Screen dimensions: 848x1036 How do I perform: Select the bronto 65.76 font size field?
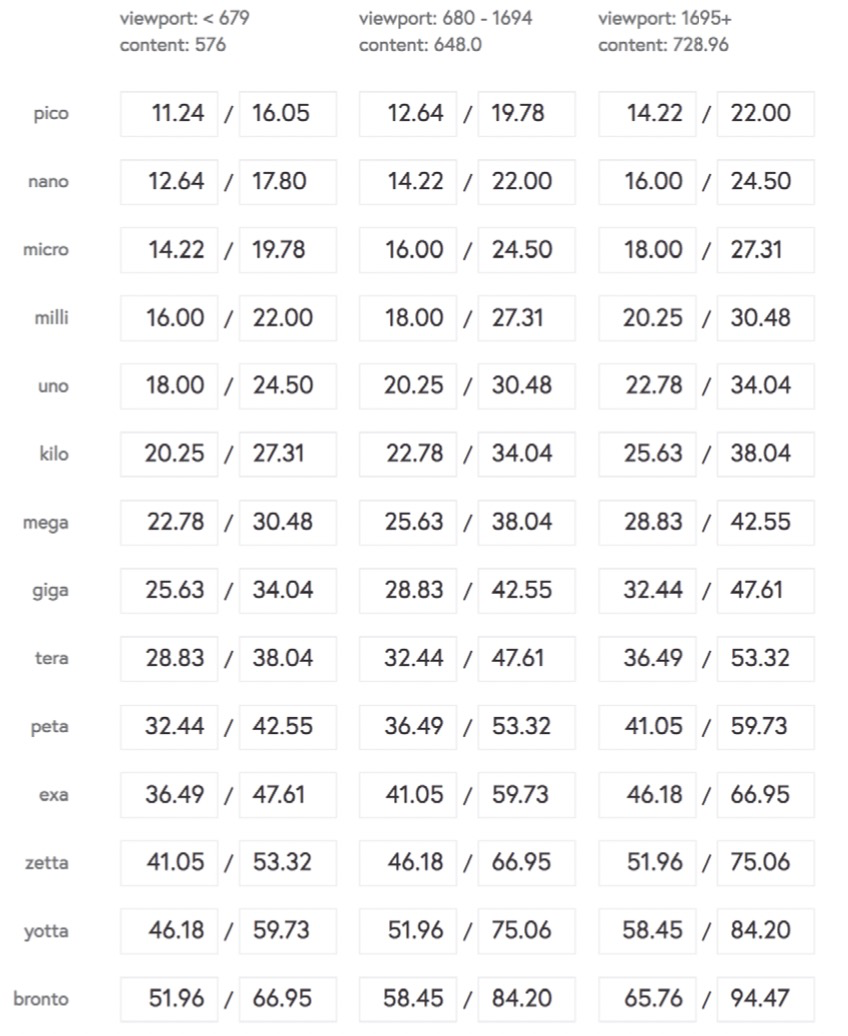click(x=647, y=999)
